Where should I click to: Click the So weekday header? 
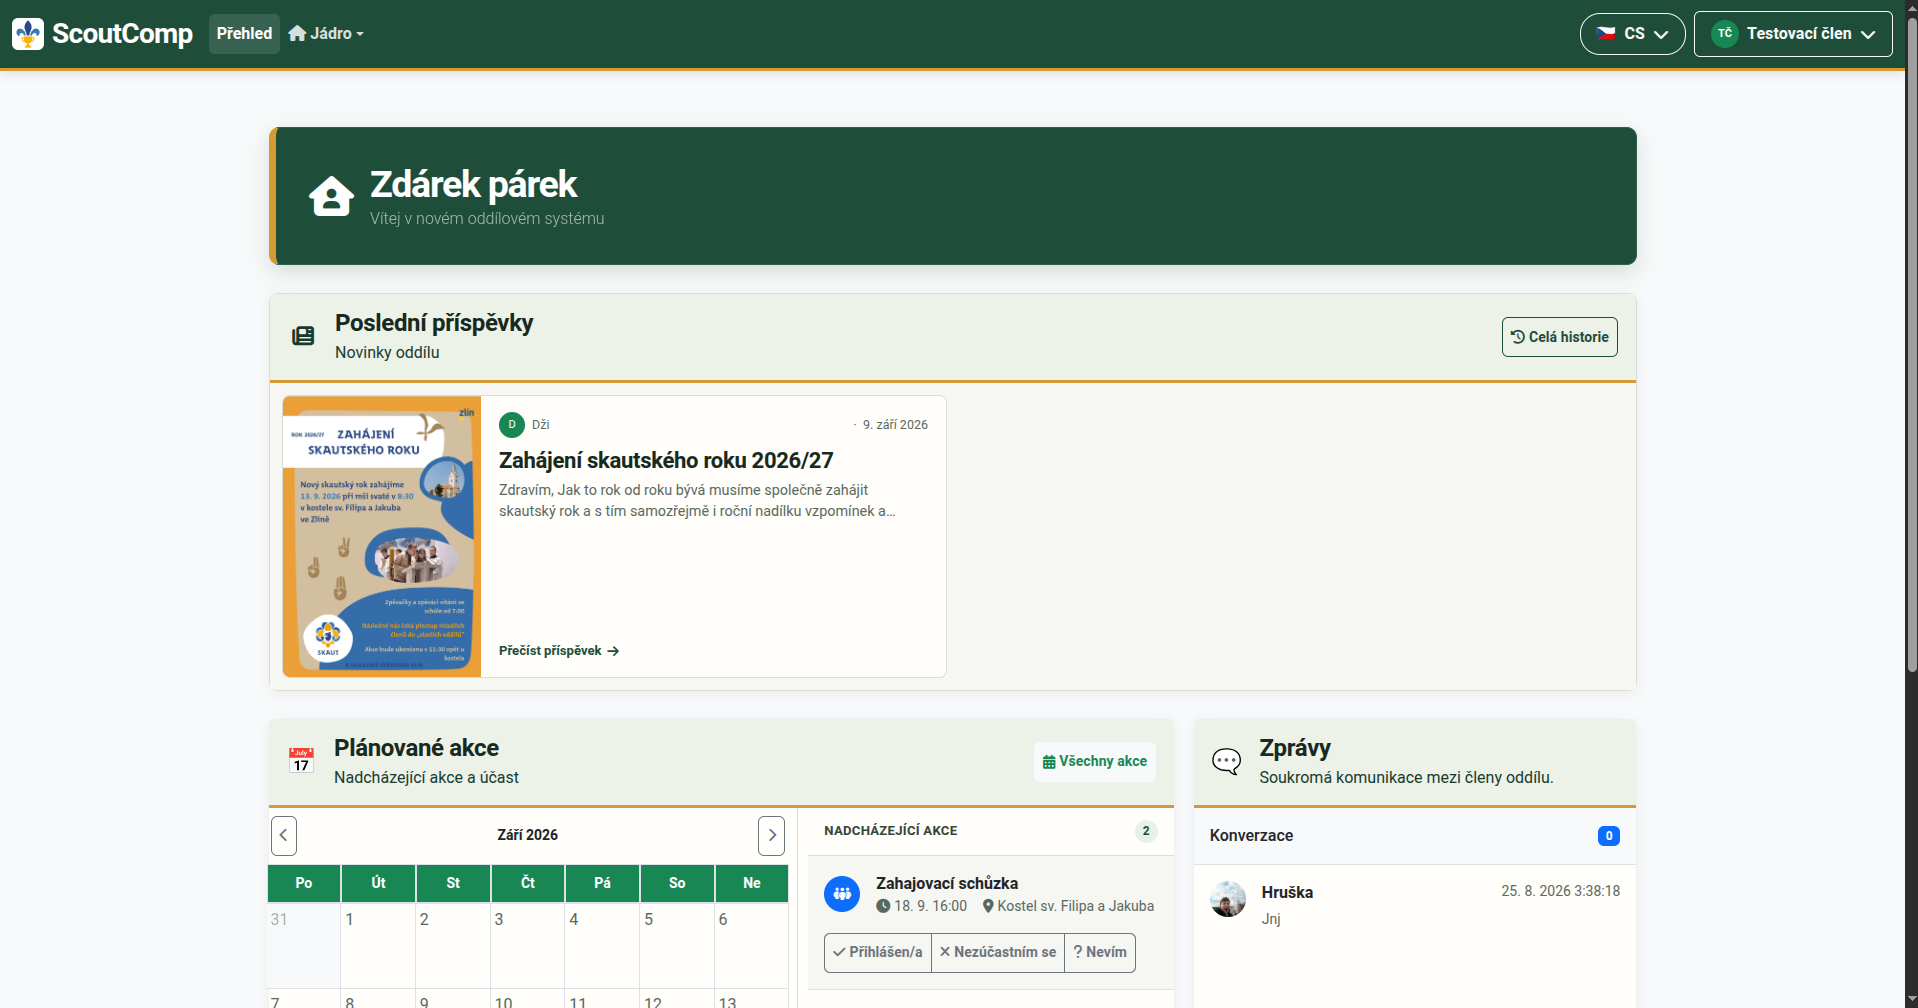pos(677,883)
